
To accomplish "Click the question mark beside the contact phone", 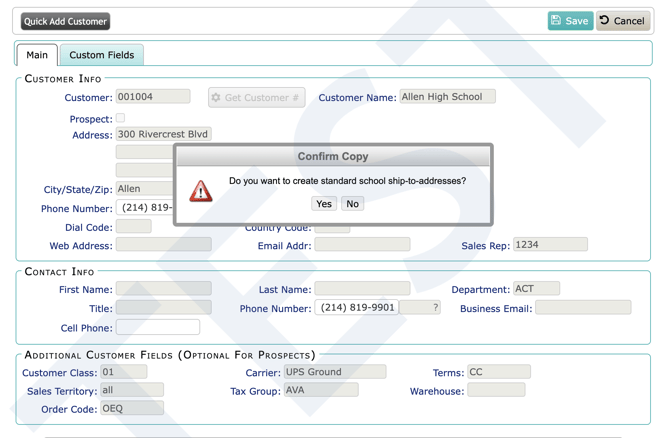I will [x=435, y=307].
